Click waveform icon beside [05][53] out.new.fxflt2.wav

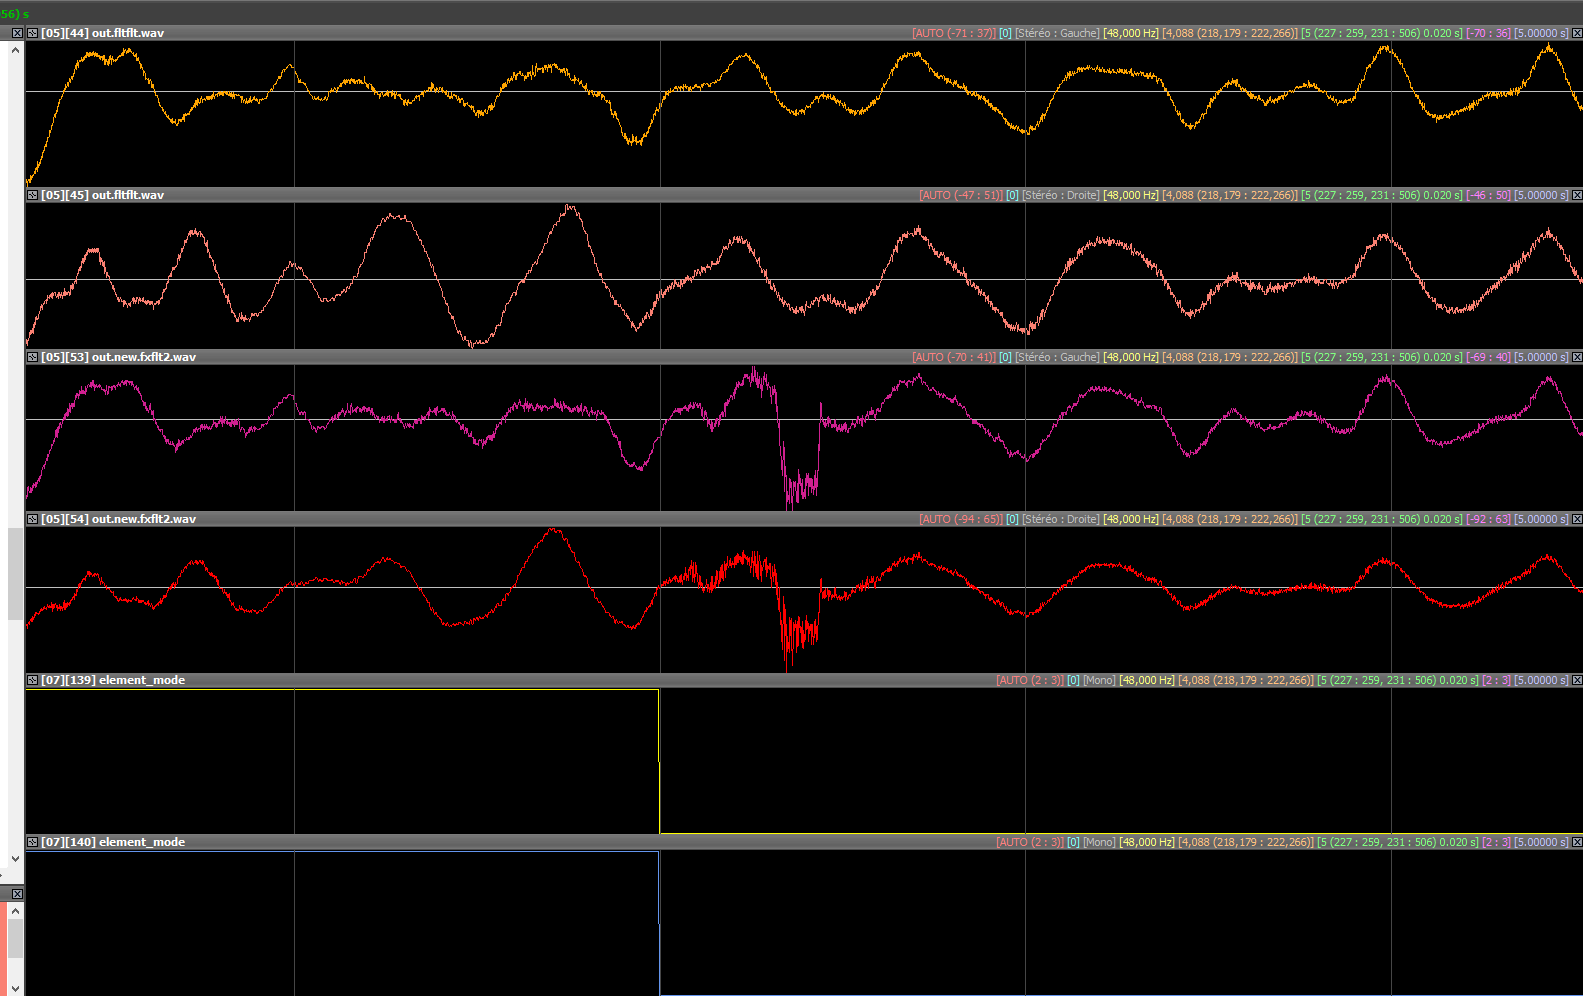[33, 357]
